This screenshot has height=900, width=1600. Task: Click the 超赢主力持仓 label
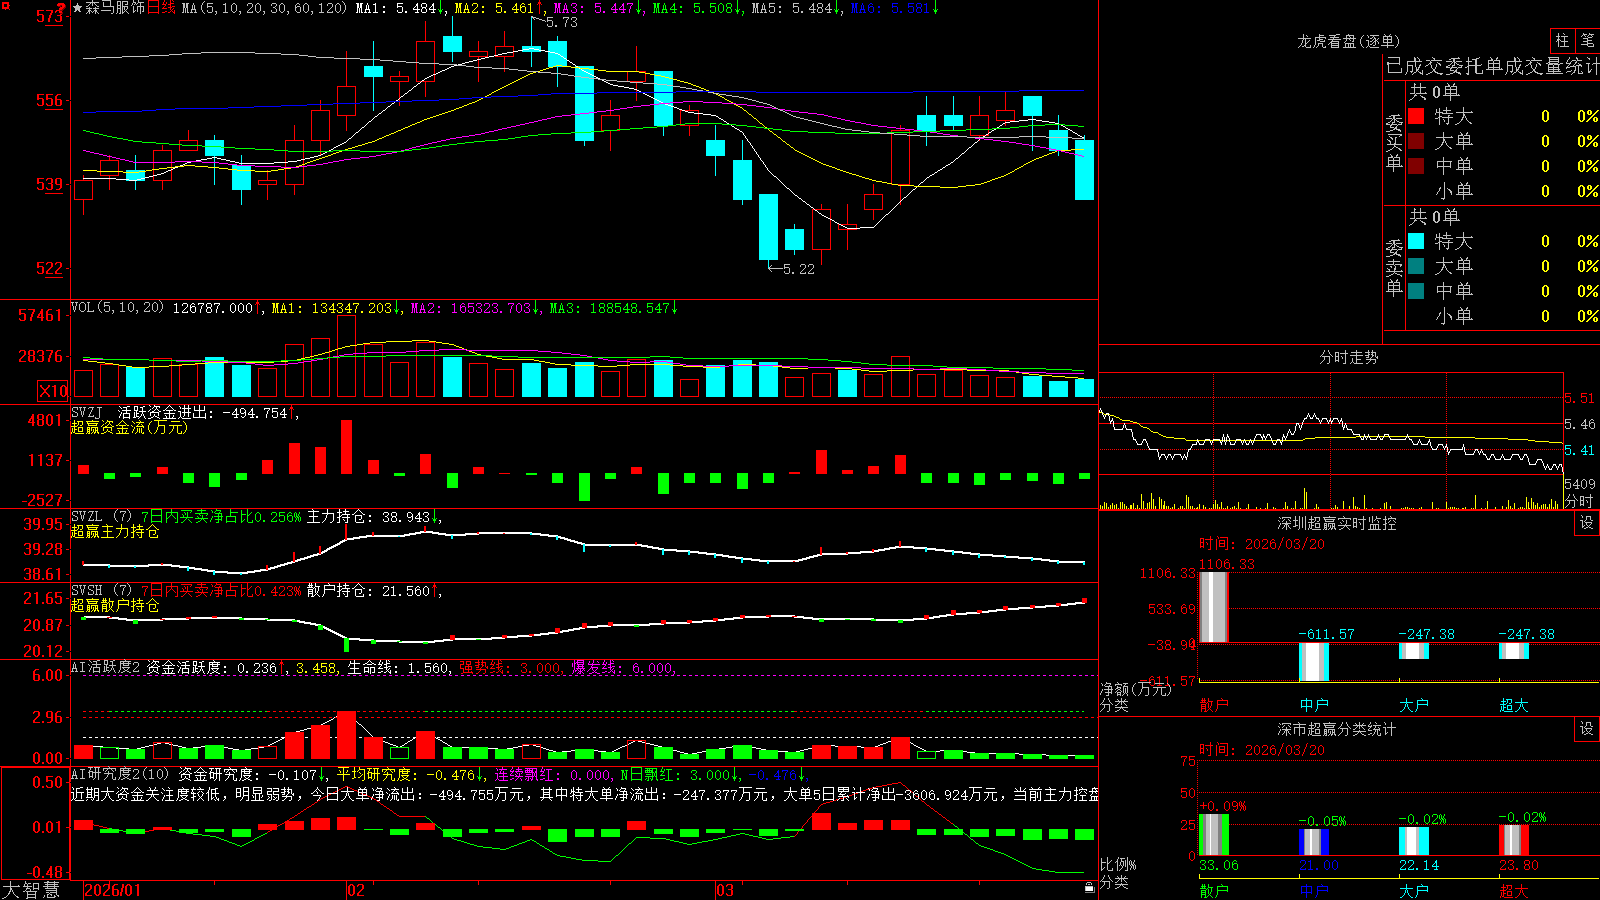point(115,531)
